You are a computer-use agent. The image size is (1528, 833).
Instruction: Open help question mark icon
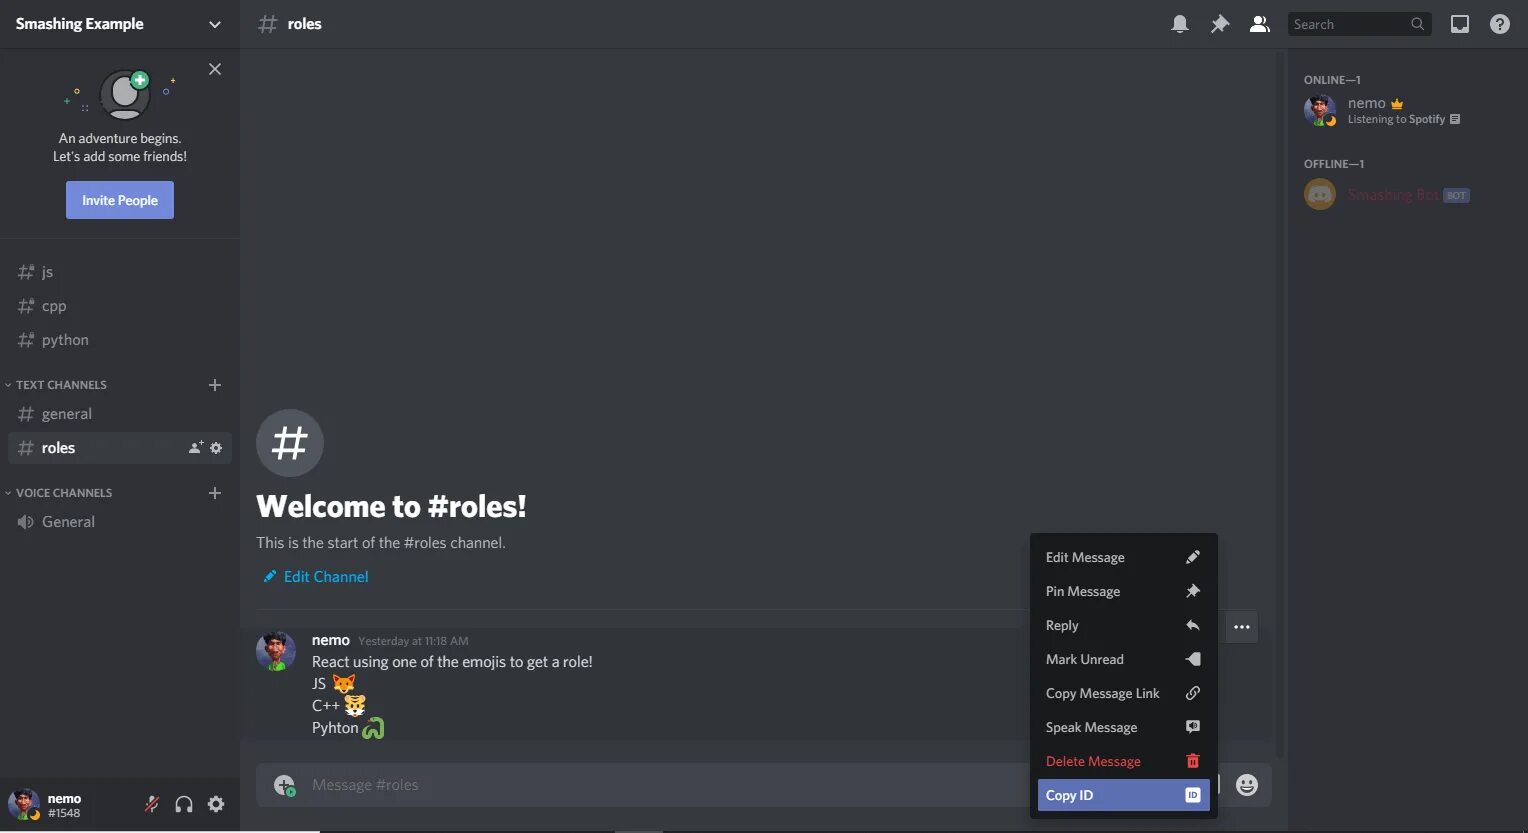coord(1500,24)
